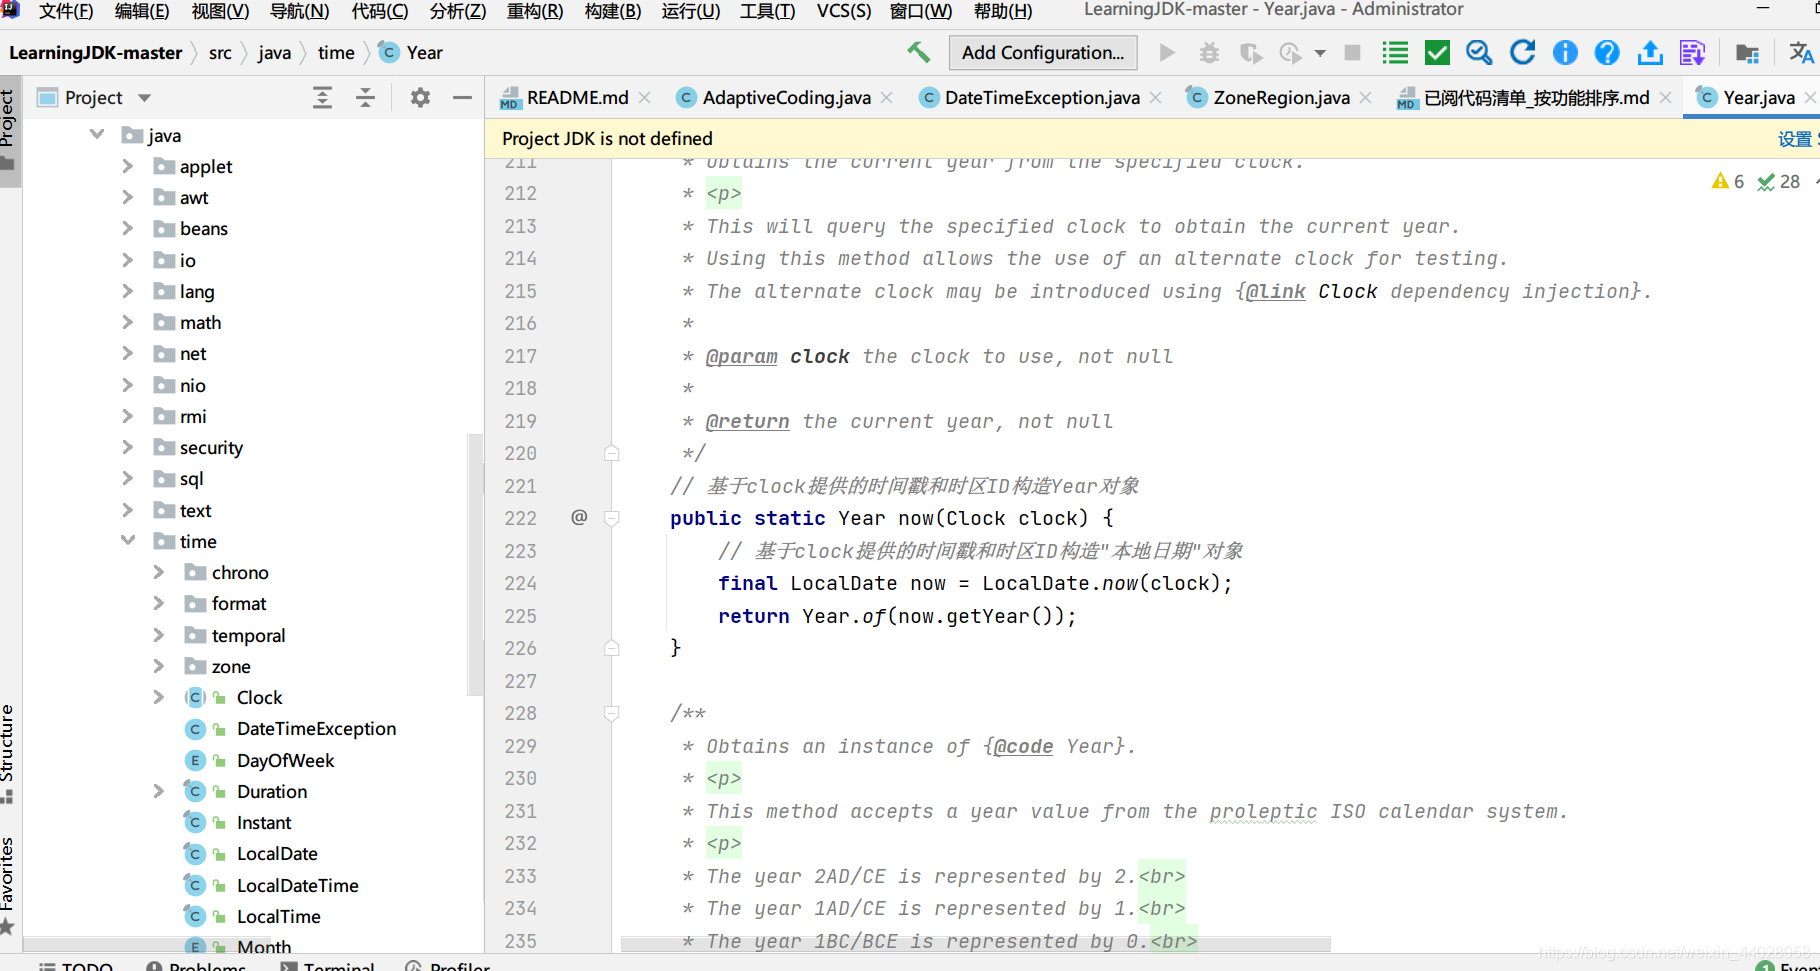The image size is (1820, 971).
Task: Click the green hammer Build Project icon
Action: (918, 52)
